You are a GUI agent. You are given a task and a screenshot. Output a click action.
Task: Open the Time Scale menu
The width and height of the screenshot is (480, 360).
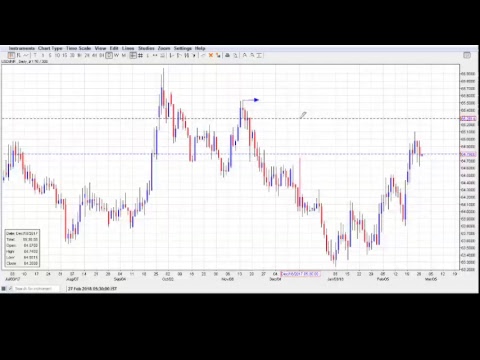[x=78, y=48]
